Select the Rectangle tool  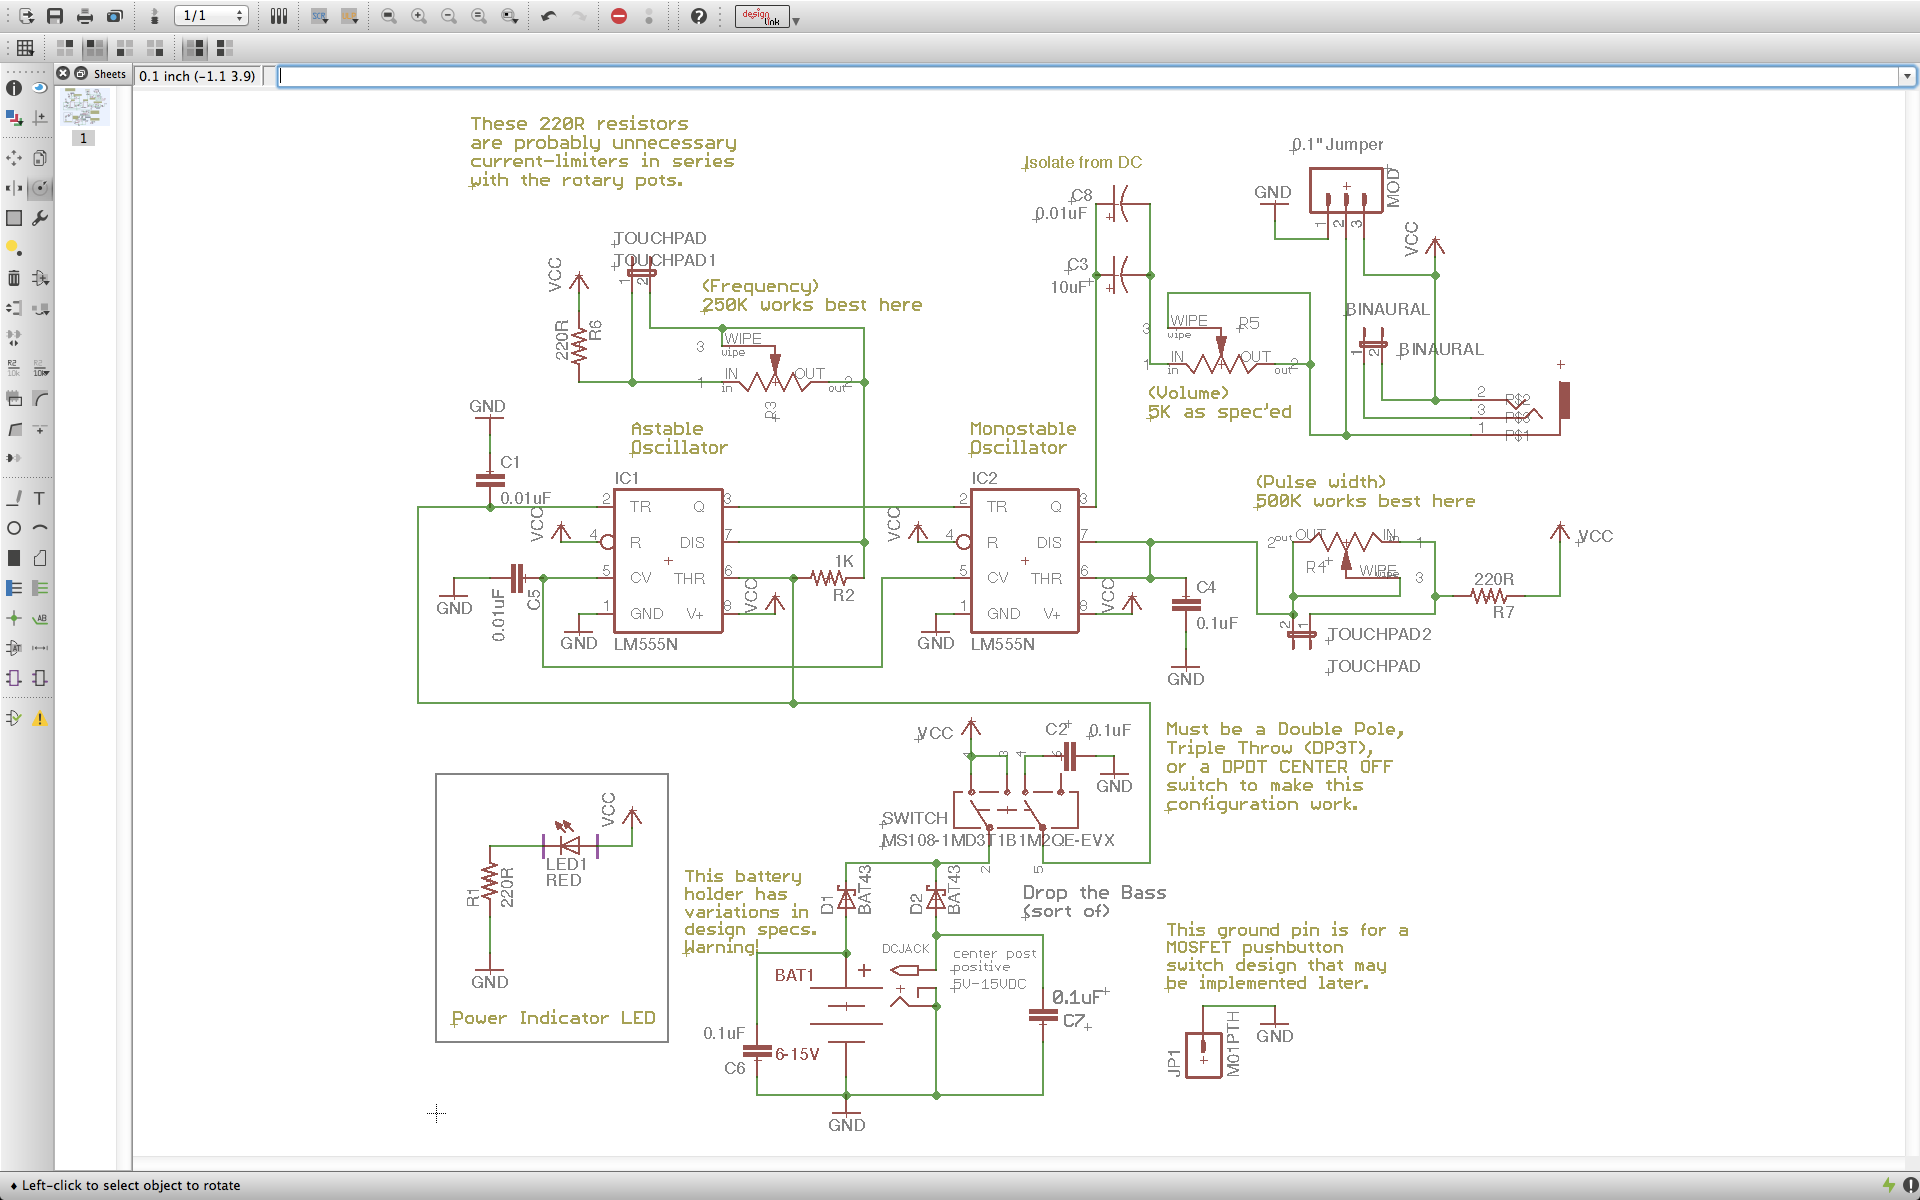coord(14,558)
